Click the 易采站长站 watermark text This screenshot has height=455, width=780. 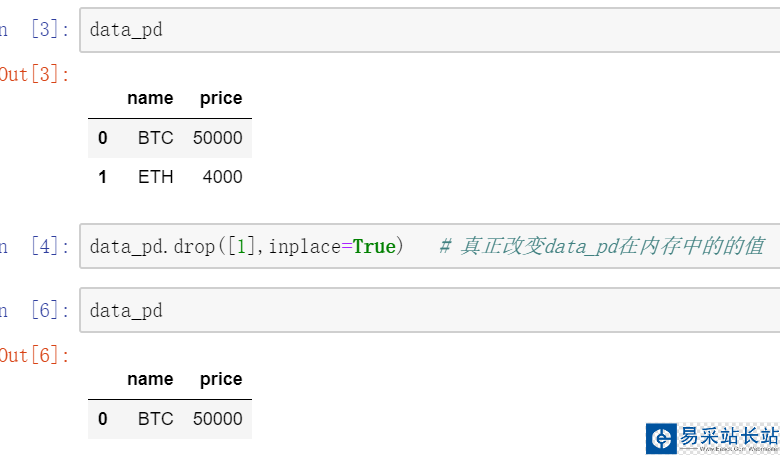pos(728,437)
